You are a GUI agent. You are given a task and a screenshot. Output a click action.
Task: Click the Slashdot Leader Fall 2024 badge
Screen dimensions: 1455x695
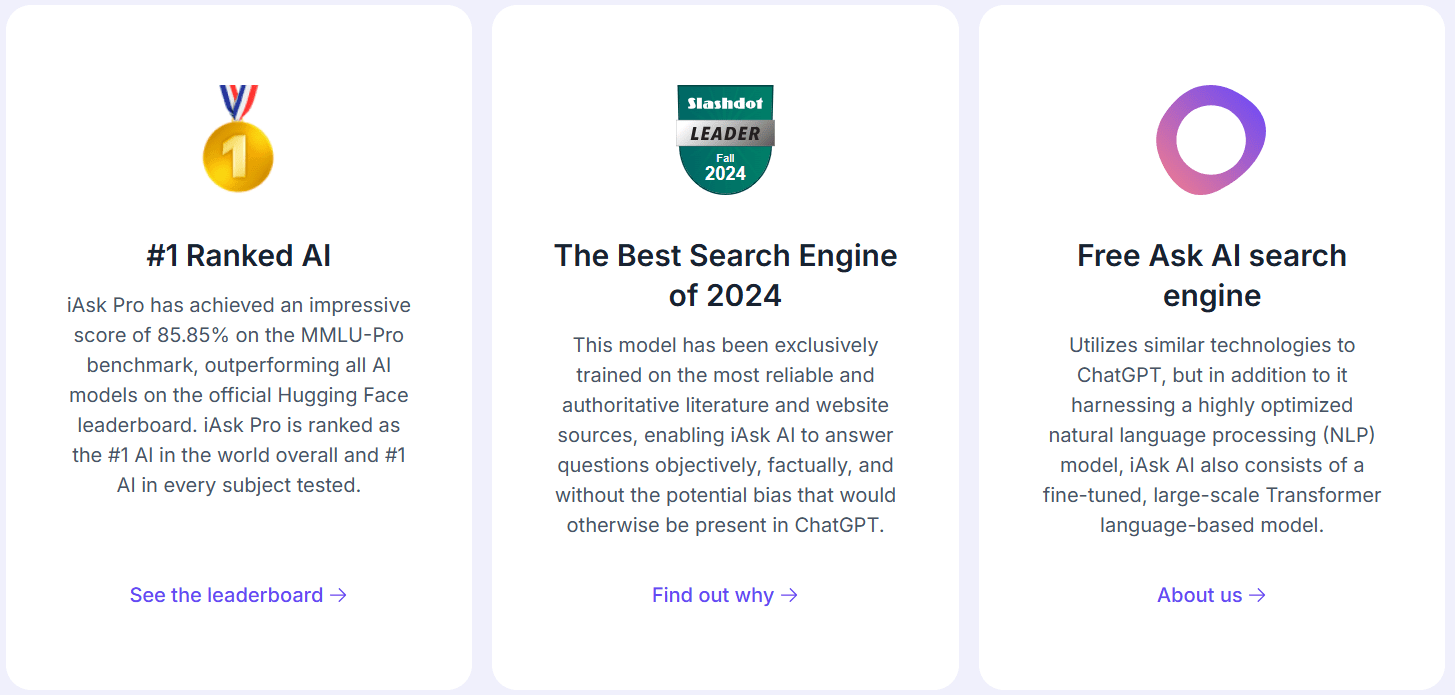[725, 140]
